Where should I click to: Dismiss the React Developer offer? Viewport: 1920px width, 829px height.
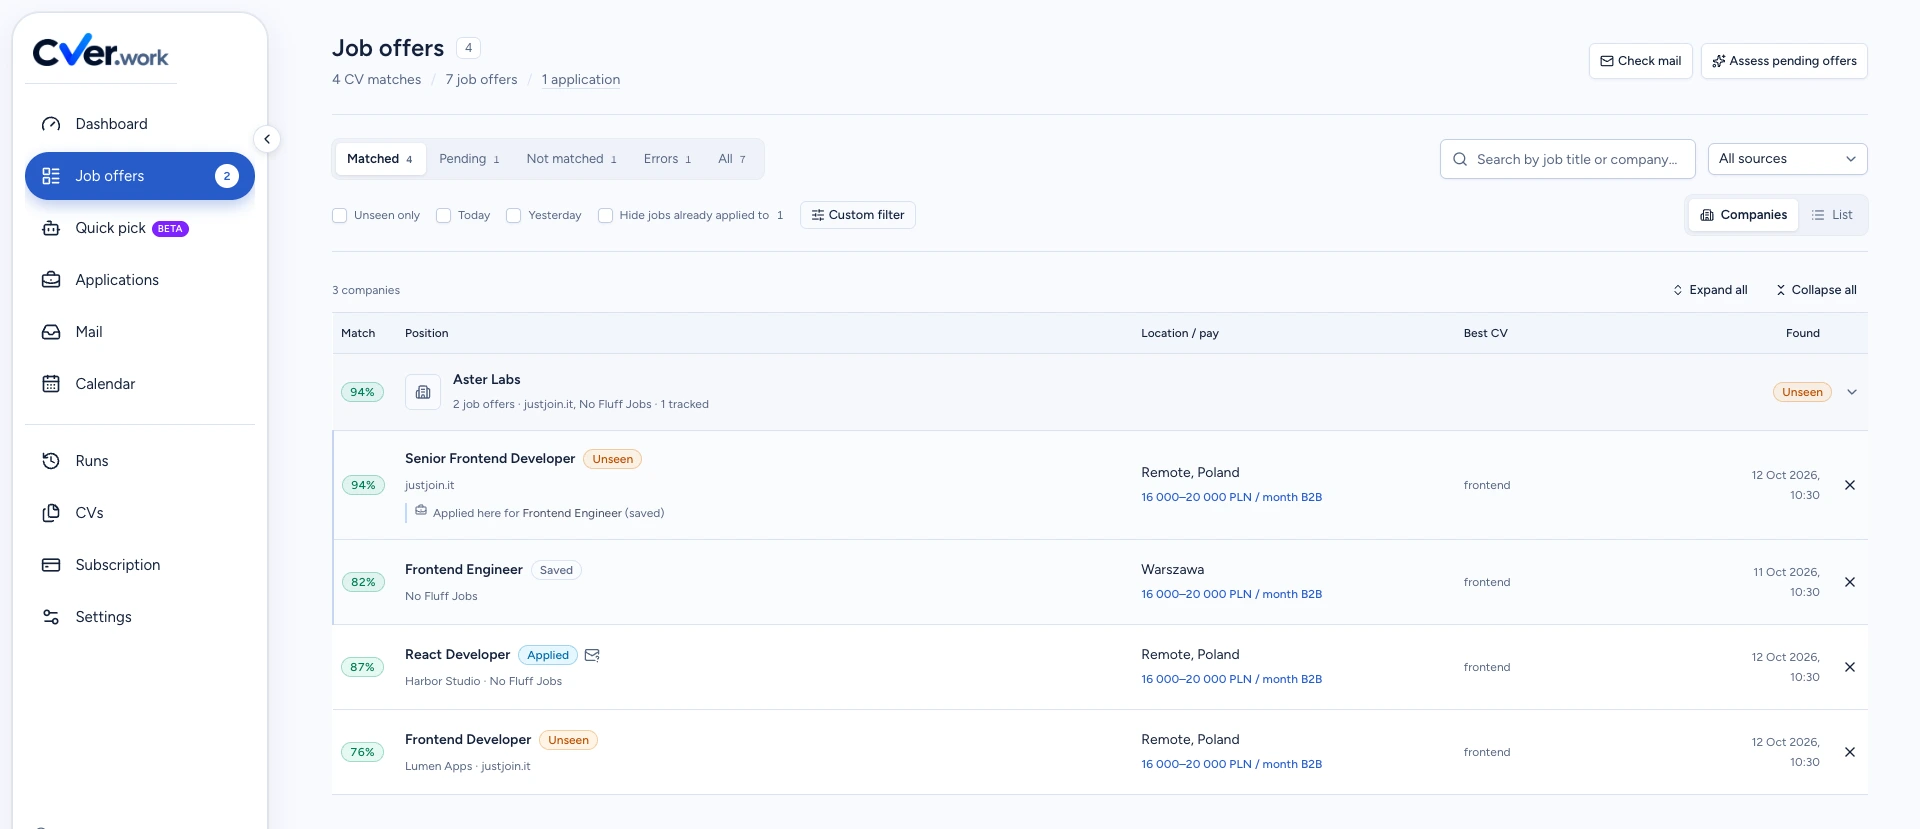pyautogui.click(x=1850, y=667)
